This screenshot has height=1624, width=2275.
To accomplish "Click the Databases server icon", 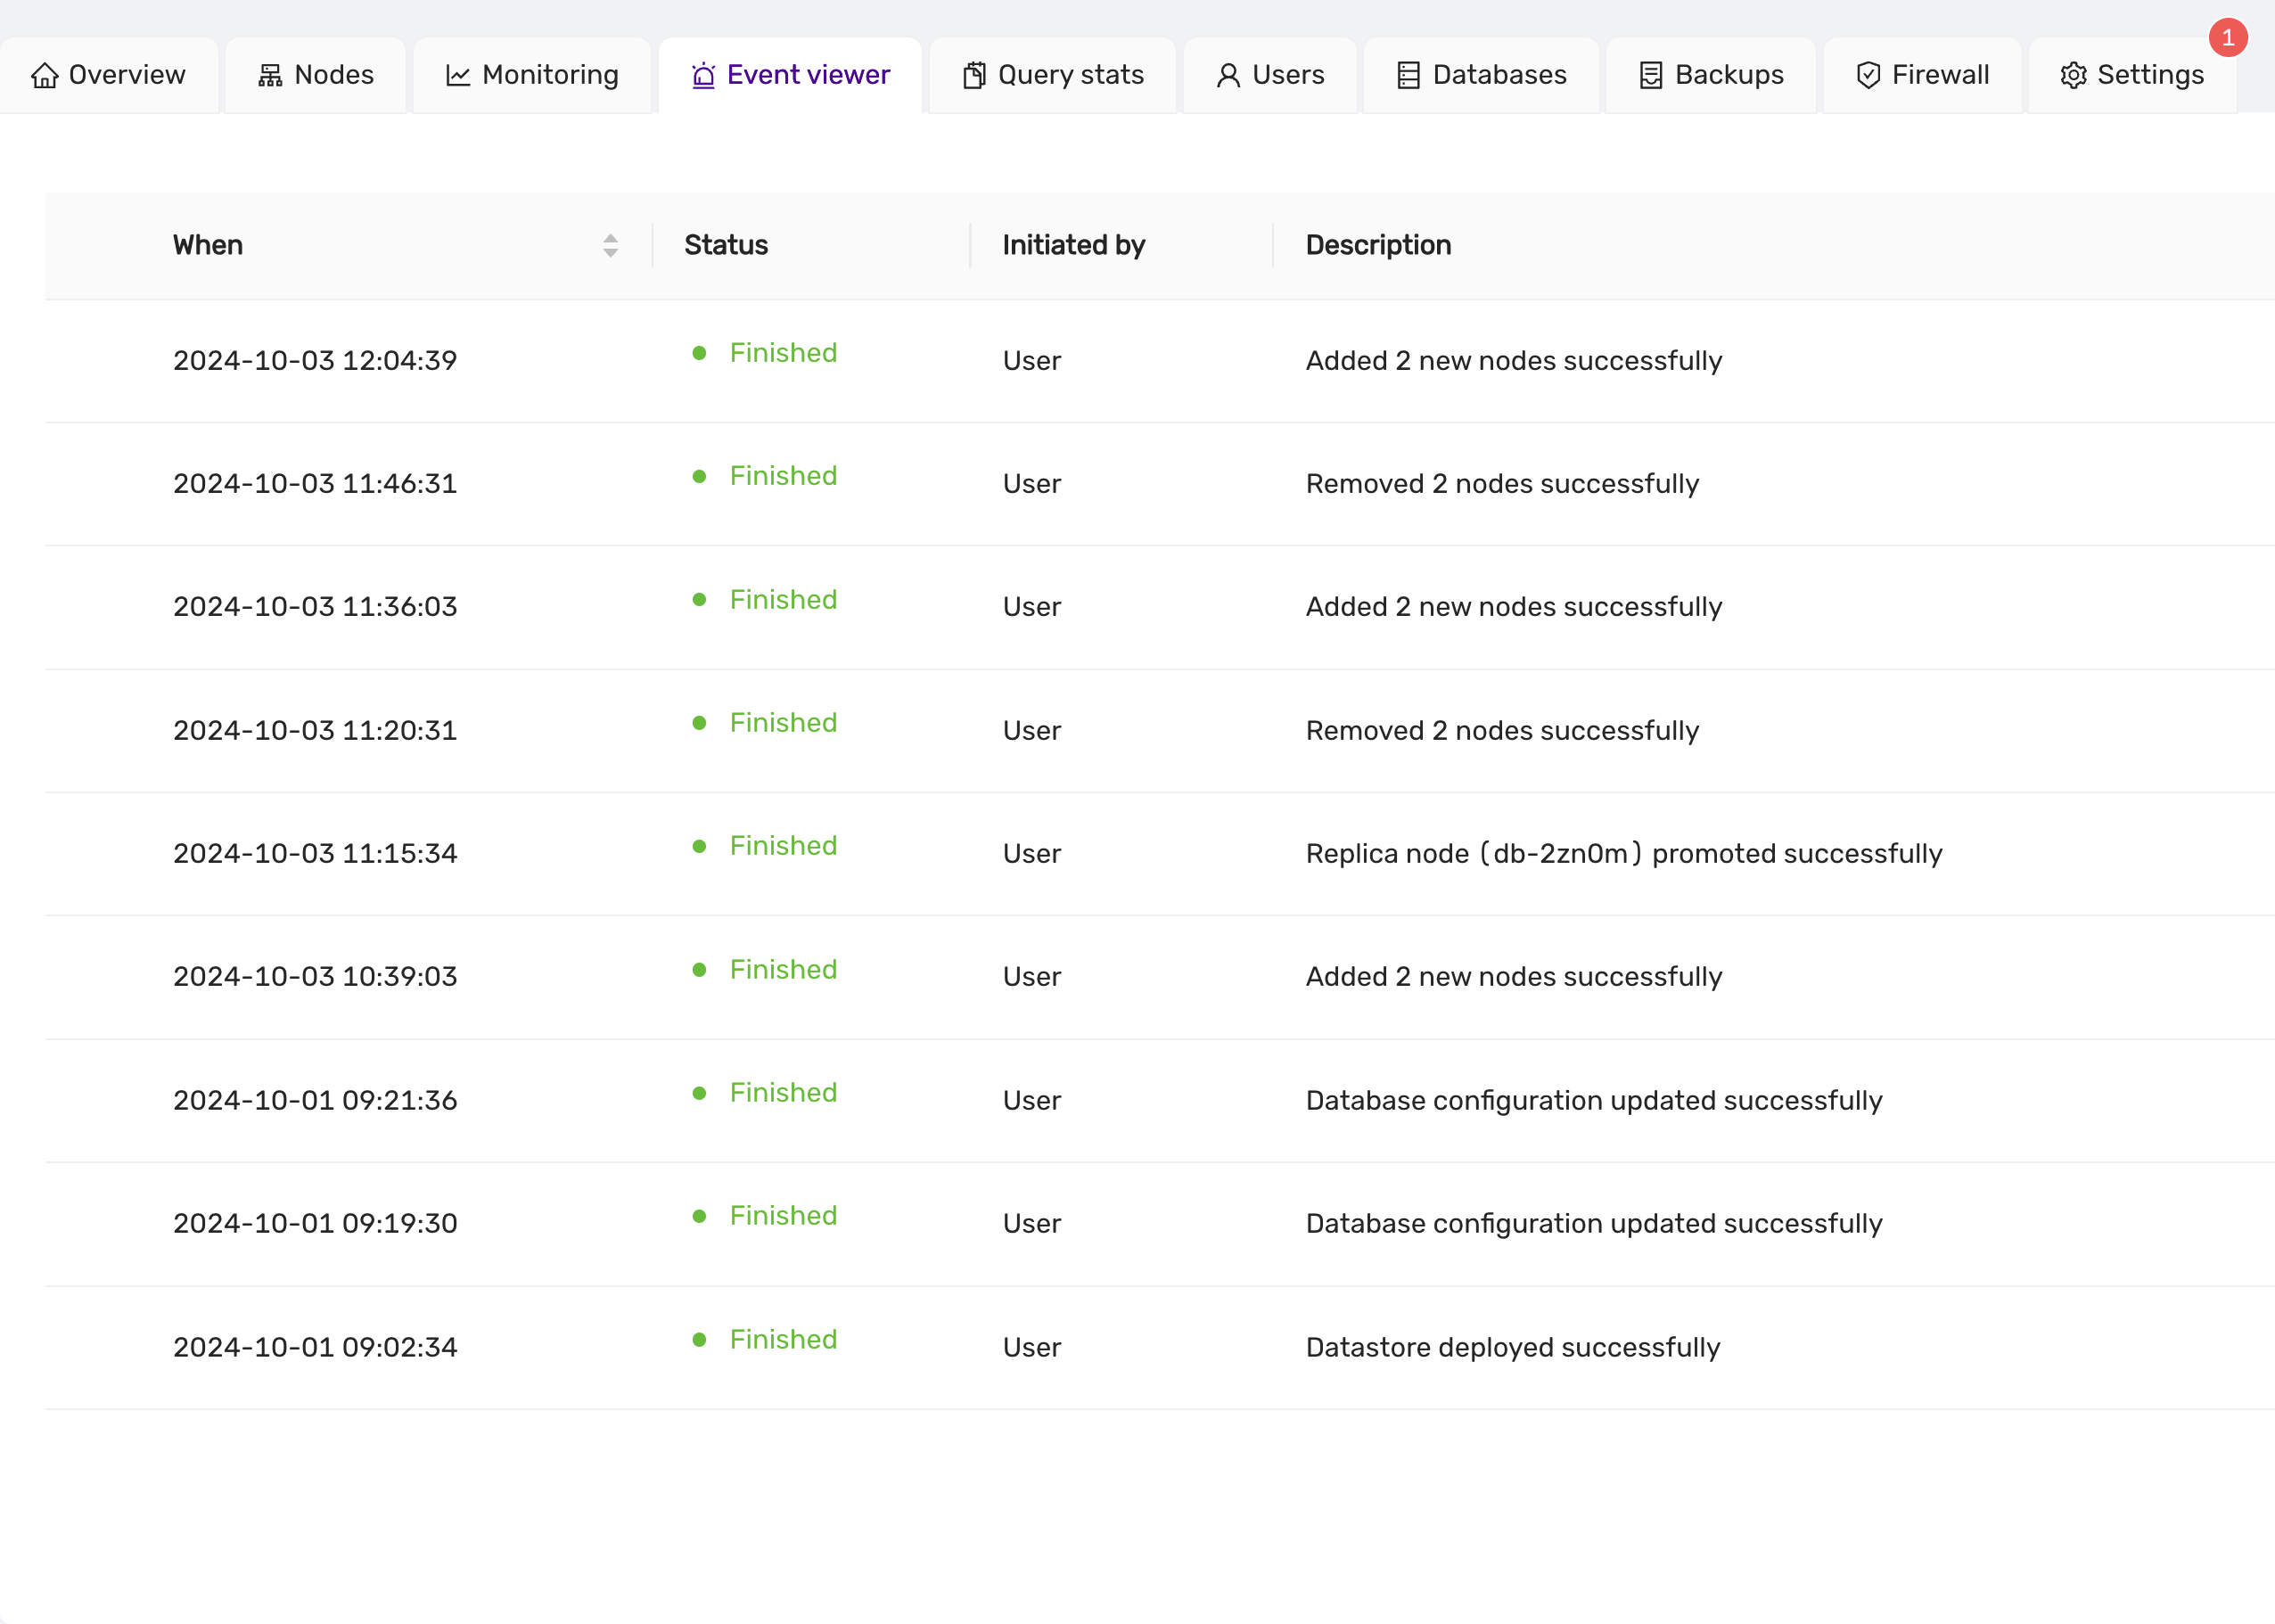I will pyautogui.click(x=1408, y=76).
